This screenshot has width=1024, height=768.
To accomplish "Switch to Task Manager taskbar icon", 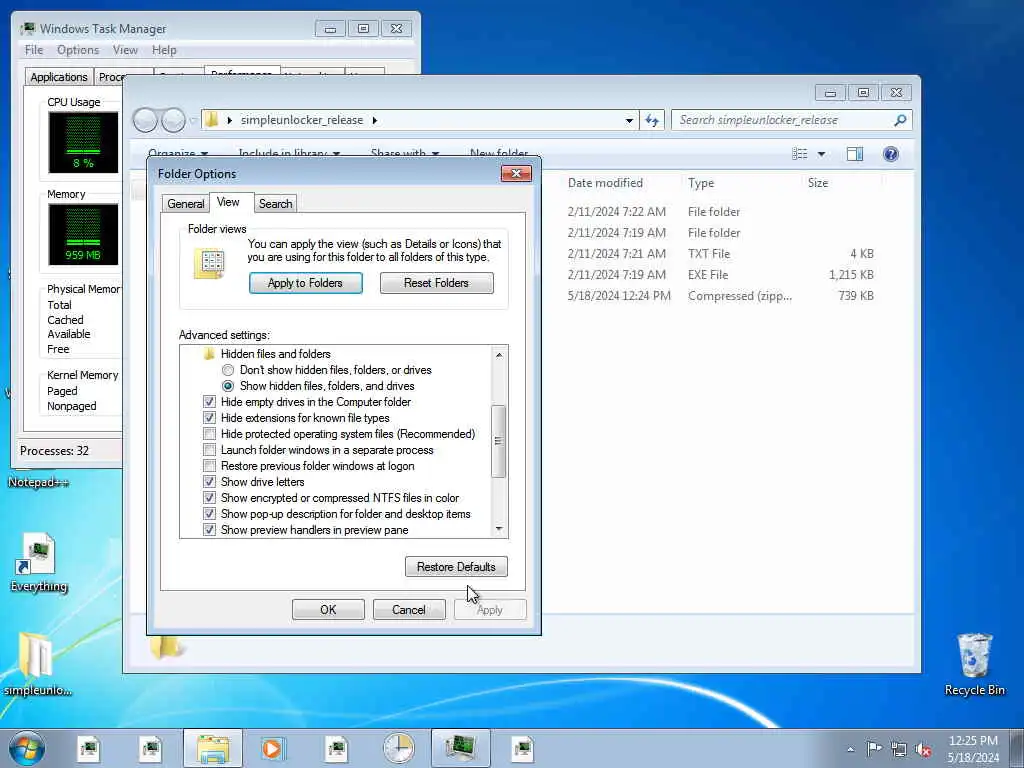I will point(460,748).
